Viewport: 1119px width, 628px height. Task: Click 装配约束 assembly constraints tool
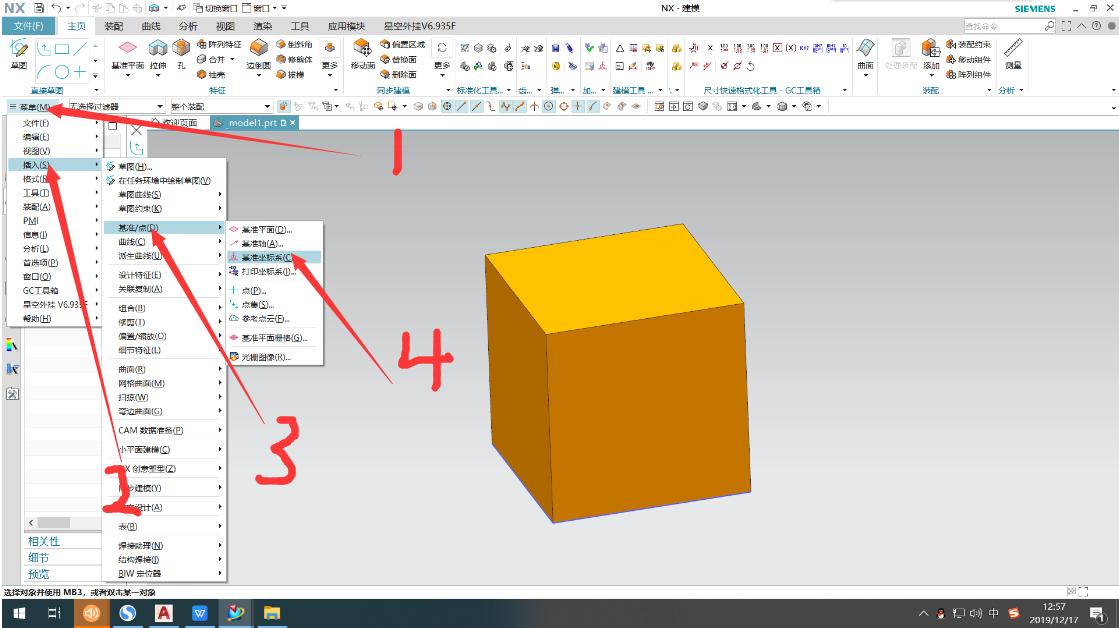click(968, 44)
